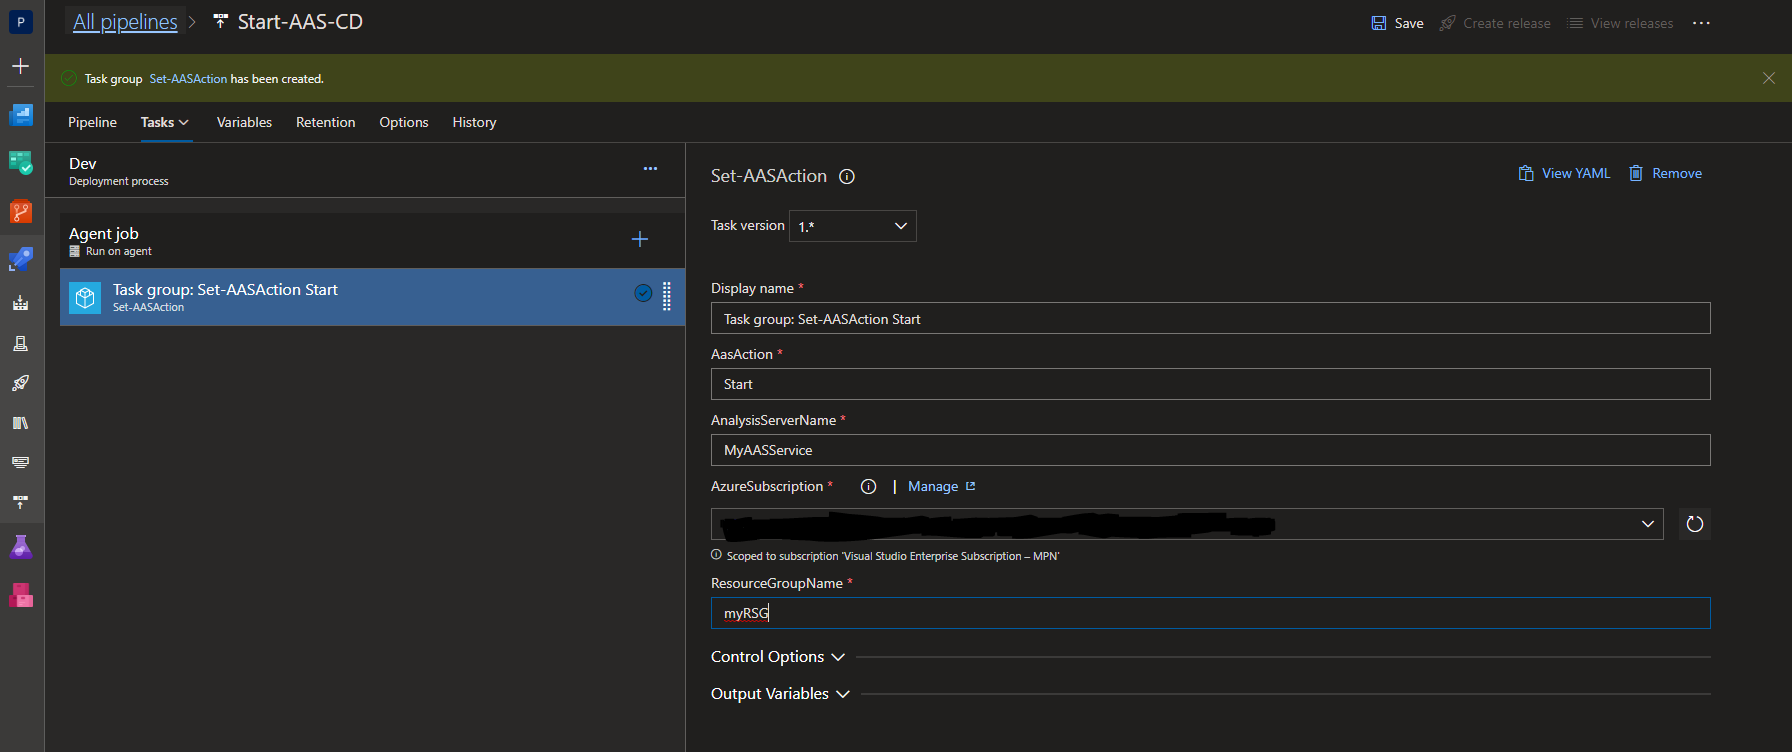The width and height of the screenshot is (1792, 752).
Task: Click the Start-AAS-CD pipeline title
Action: tap(300, 22)
